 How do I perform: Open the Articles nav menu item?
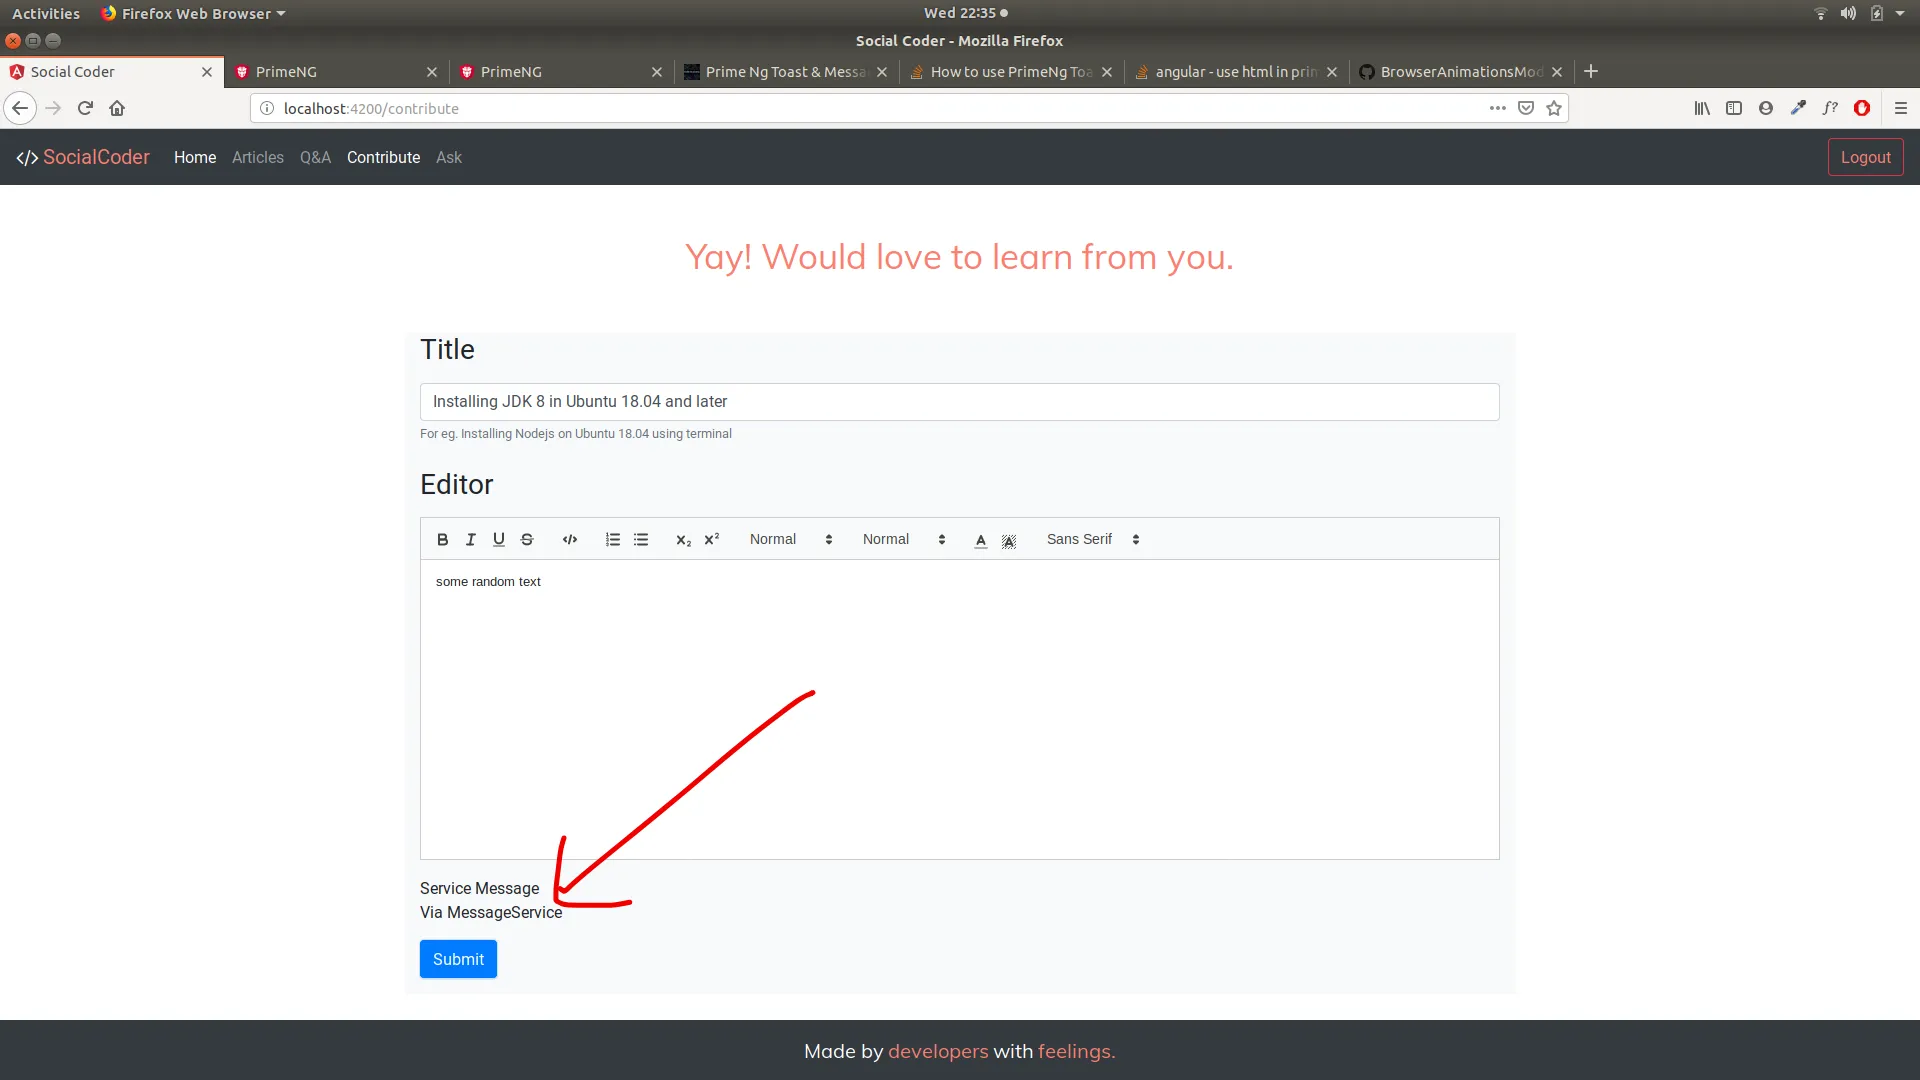tap(258, 157)
